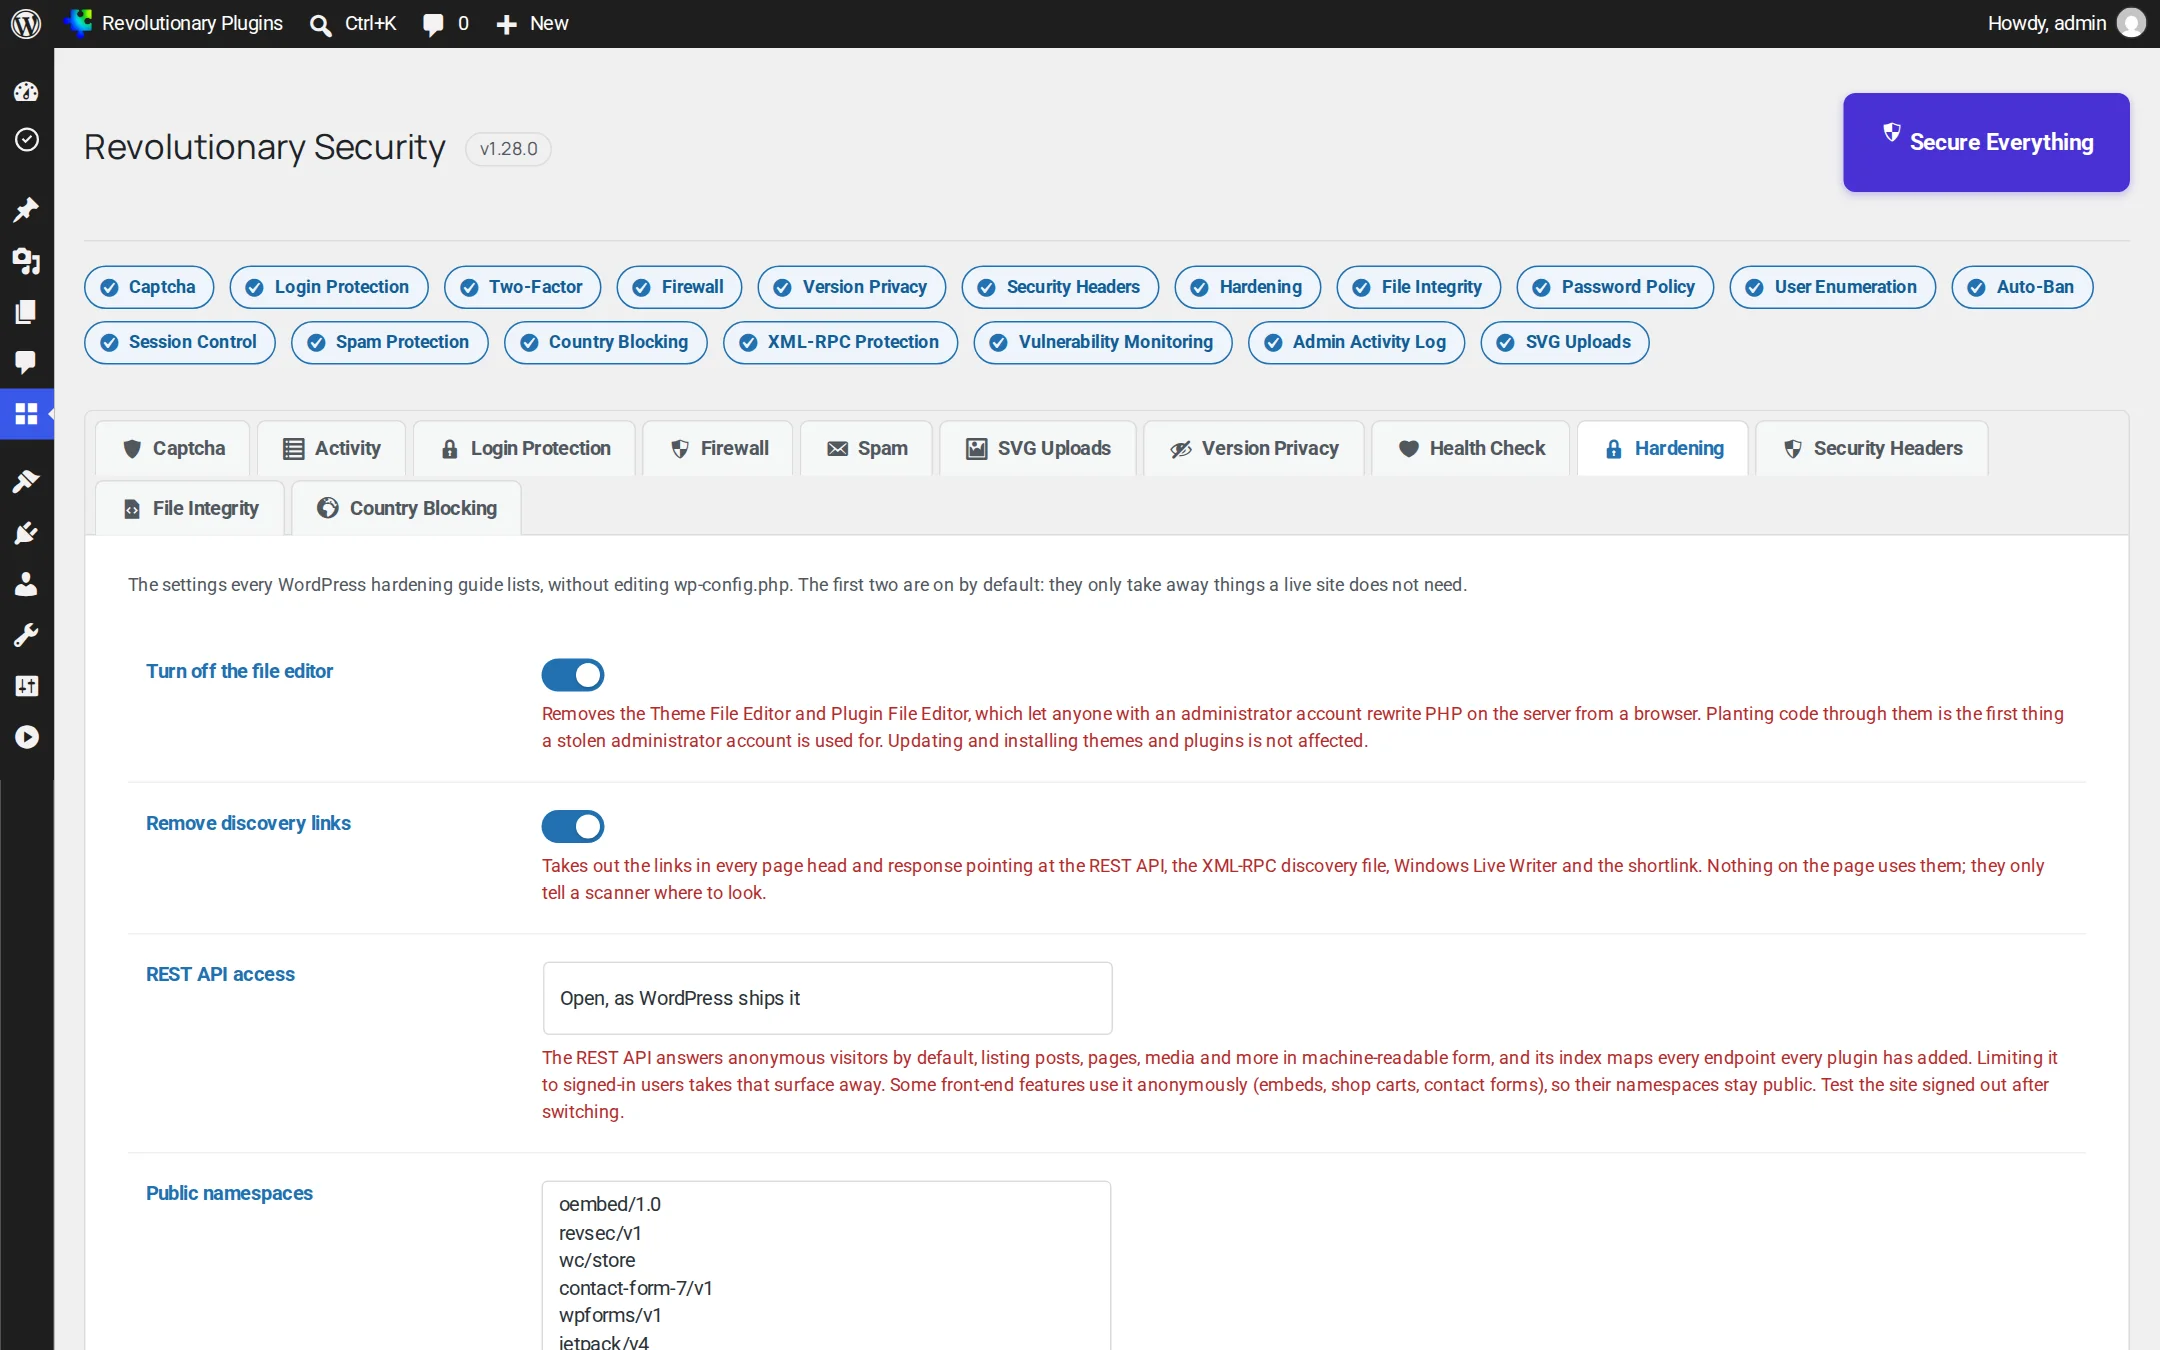The image size is (2160, 1350).
Task: Open the Plugins plug sidebar icon
Action: point(26,533)
